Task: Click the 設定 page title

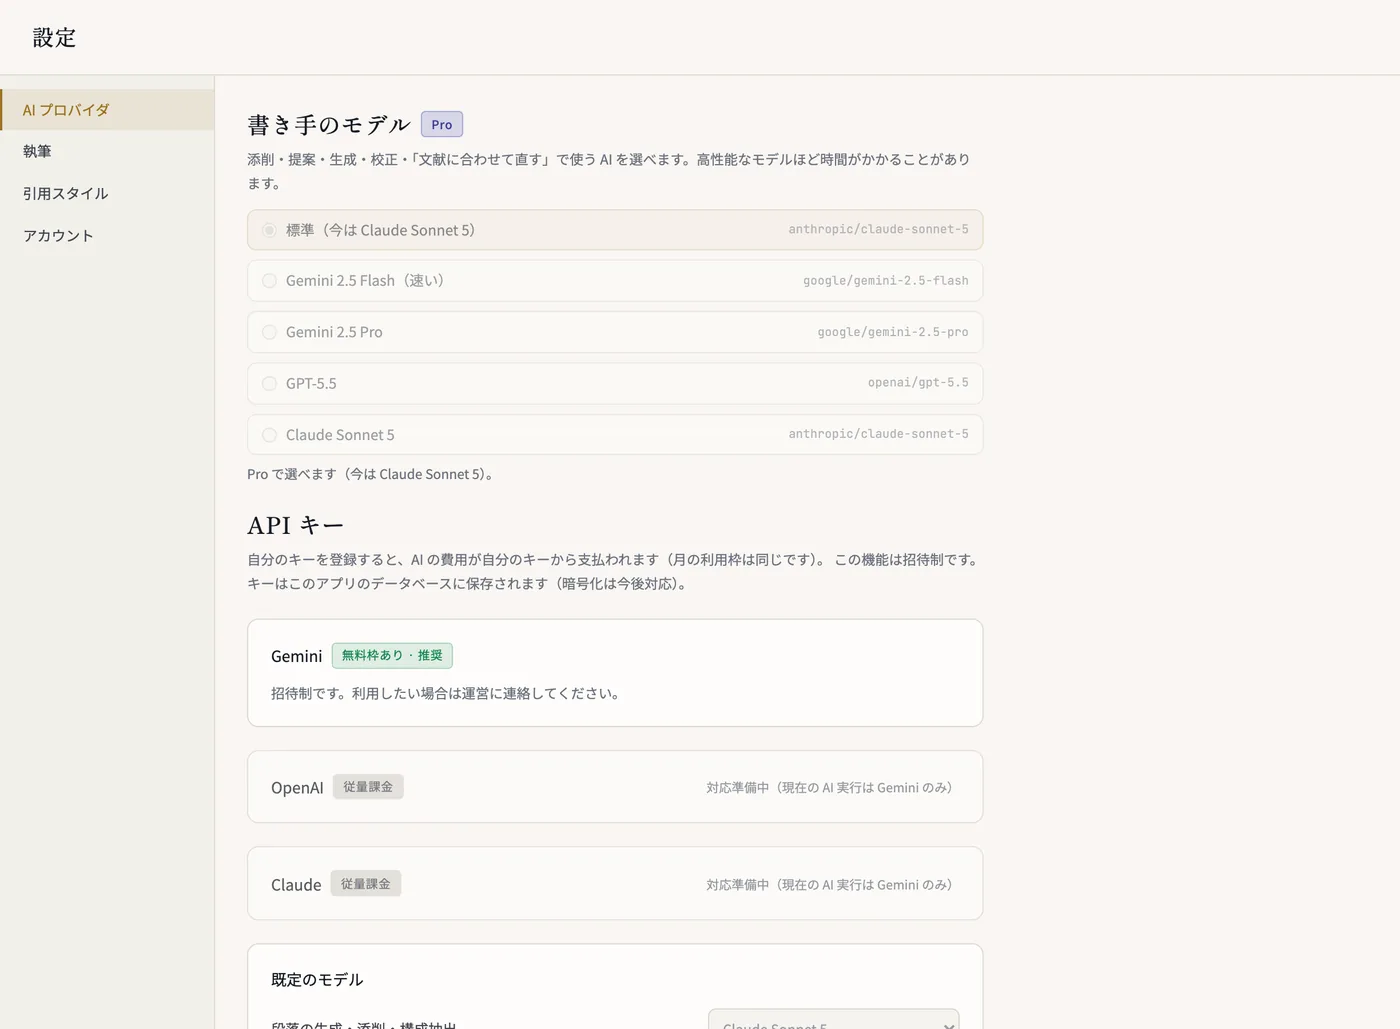Action: point(54,37)
